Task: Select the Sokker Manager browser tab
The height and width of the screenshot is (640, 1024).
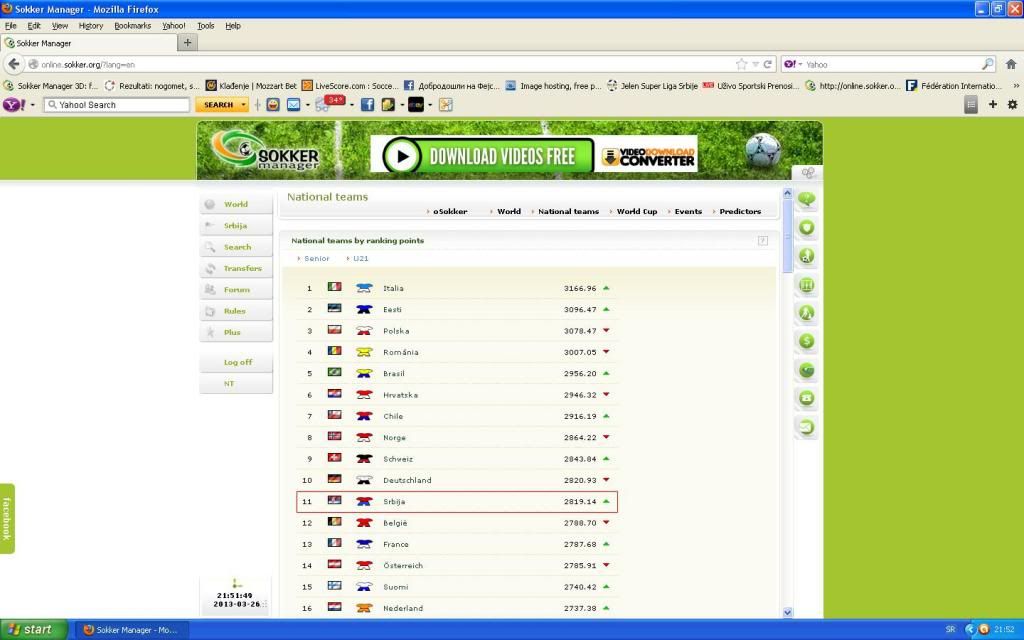Action: point(89,43)
